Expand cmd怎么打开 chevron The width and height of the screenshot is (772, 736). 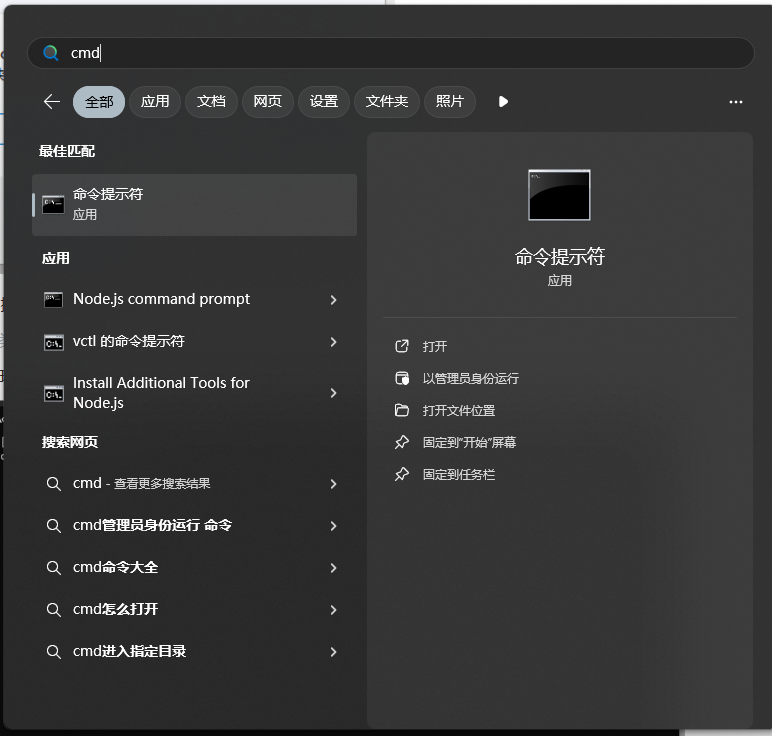[x=333, y=610]
